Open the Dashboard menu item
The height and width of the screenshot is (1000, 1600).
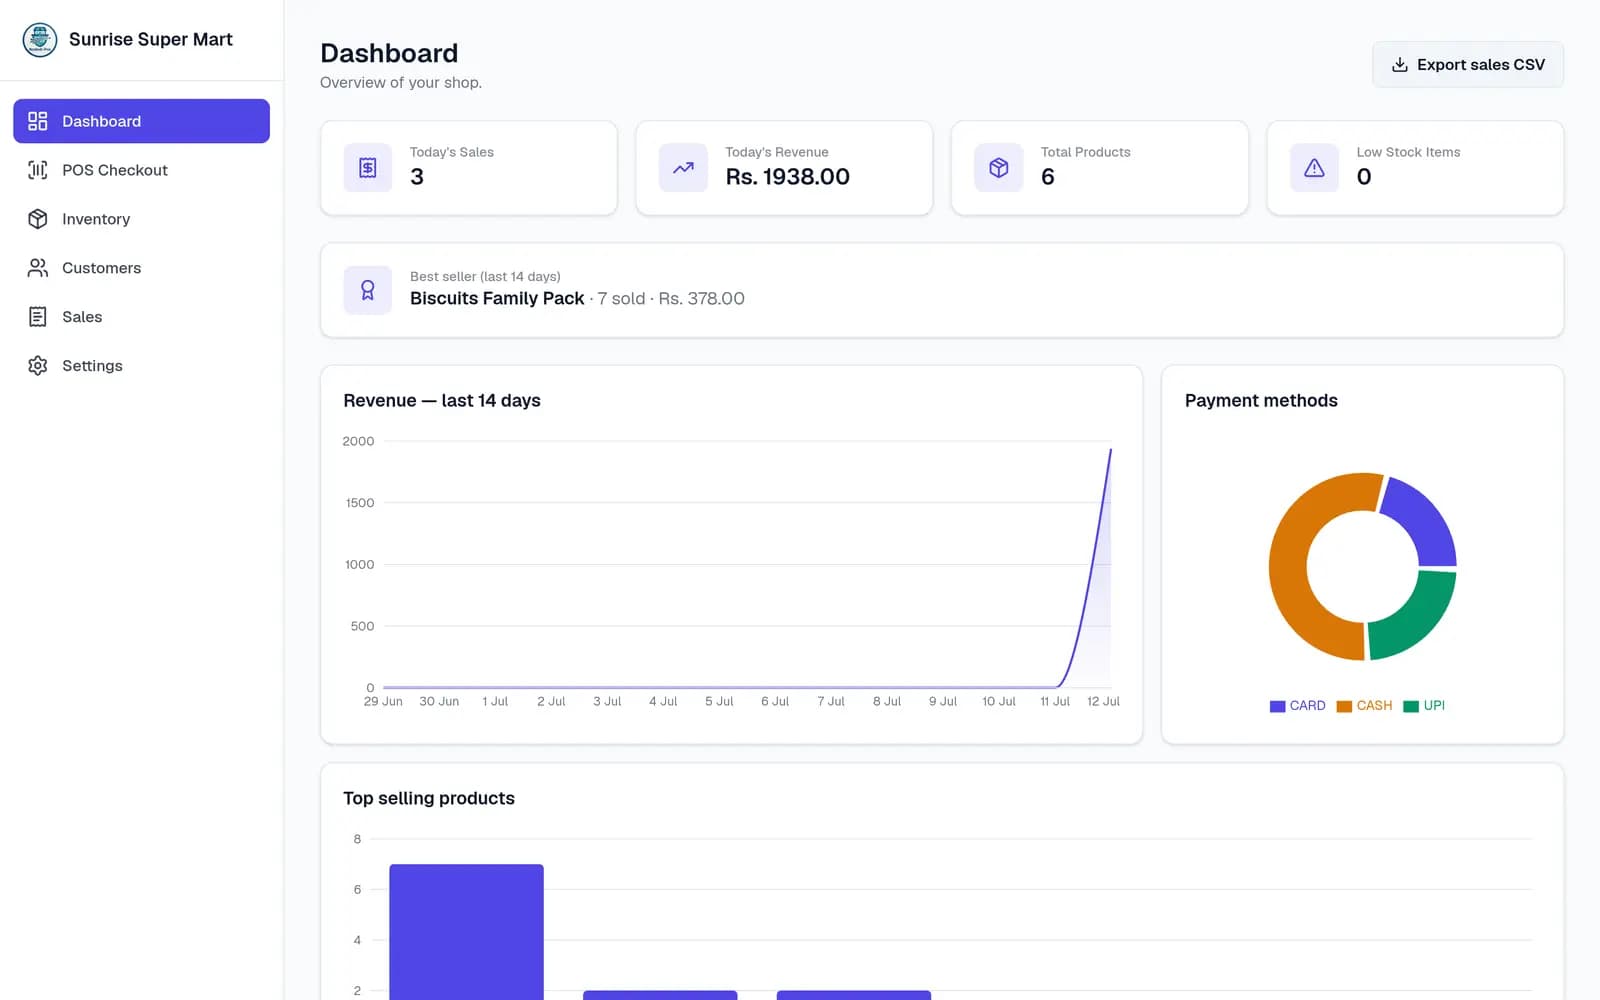(141, 121)
